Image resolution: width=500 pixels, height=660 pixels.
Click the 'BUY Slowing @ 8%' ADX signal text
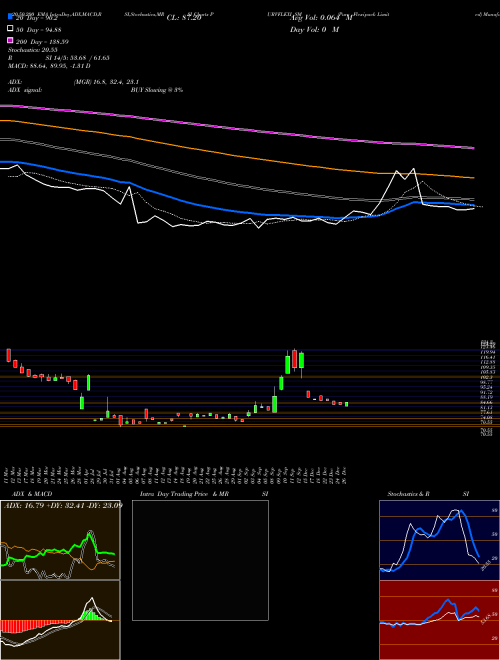157,90
